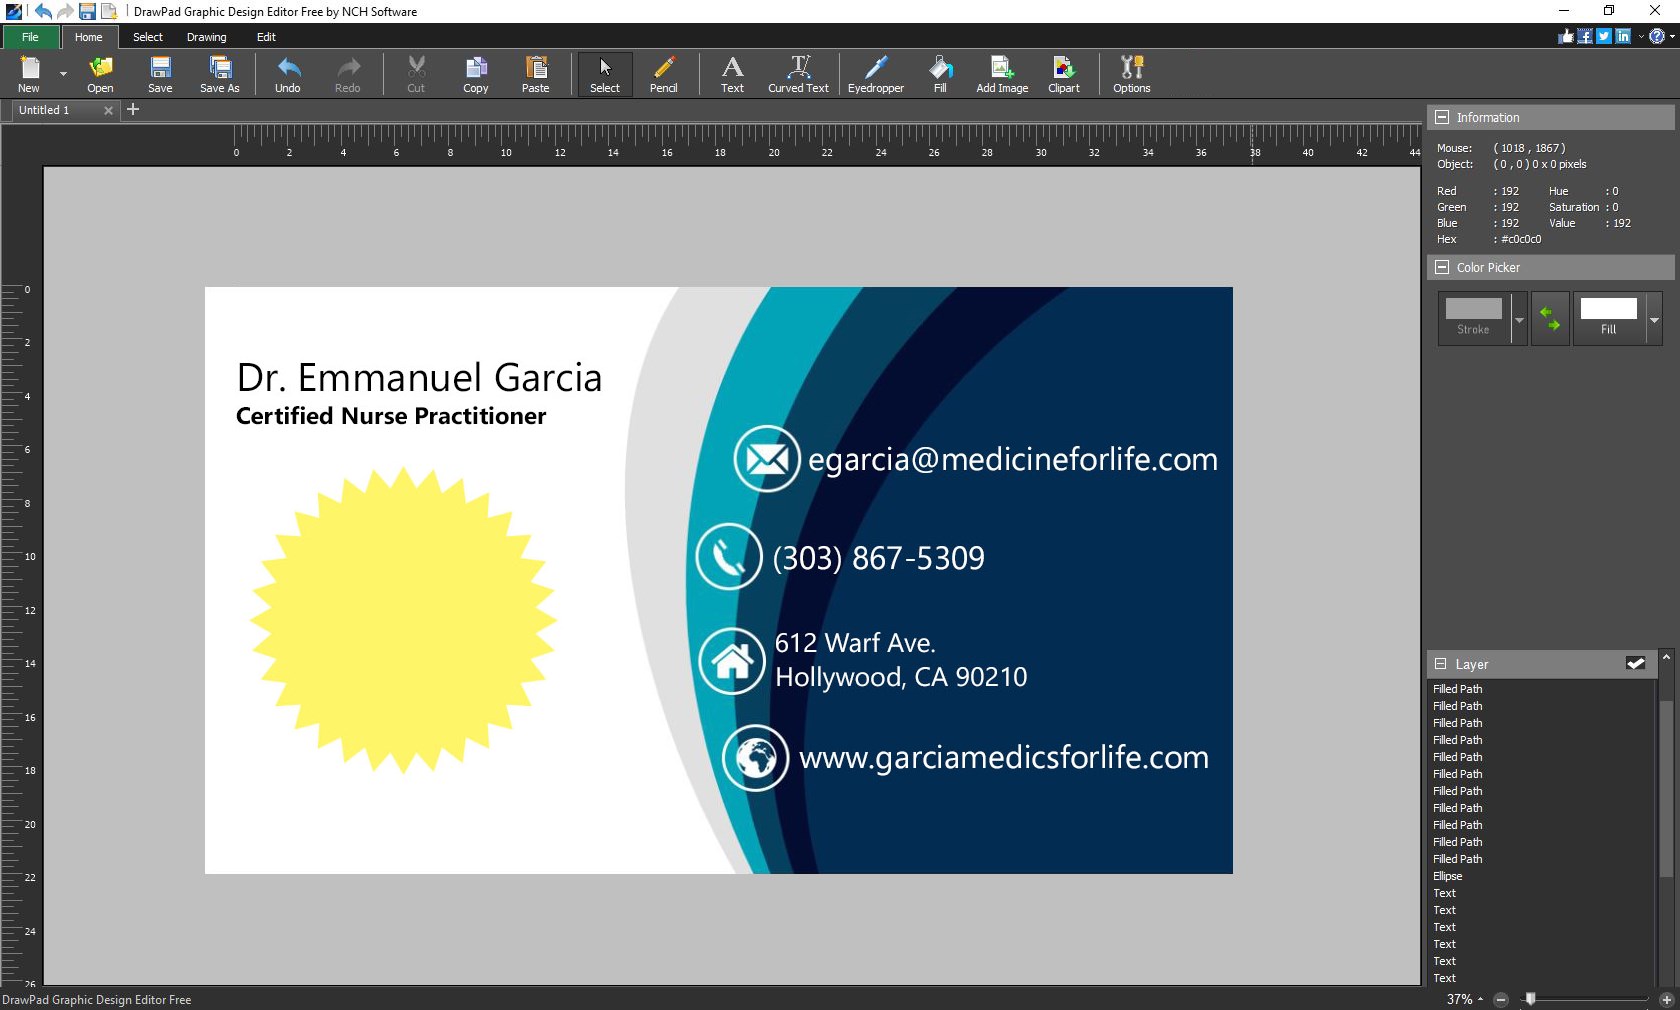Click the Twitter share icon
This screenshot has height=1010, width=1680.
[x=1602, y=36]
